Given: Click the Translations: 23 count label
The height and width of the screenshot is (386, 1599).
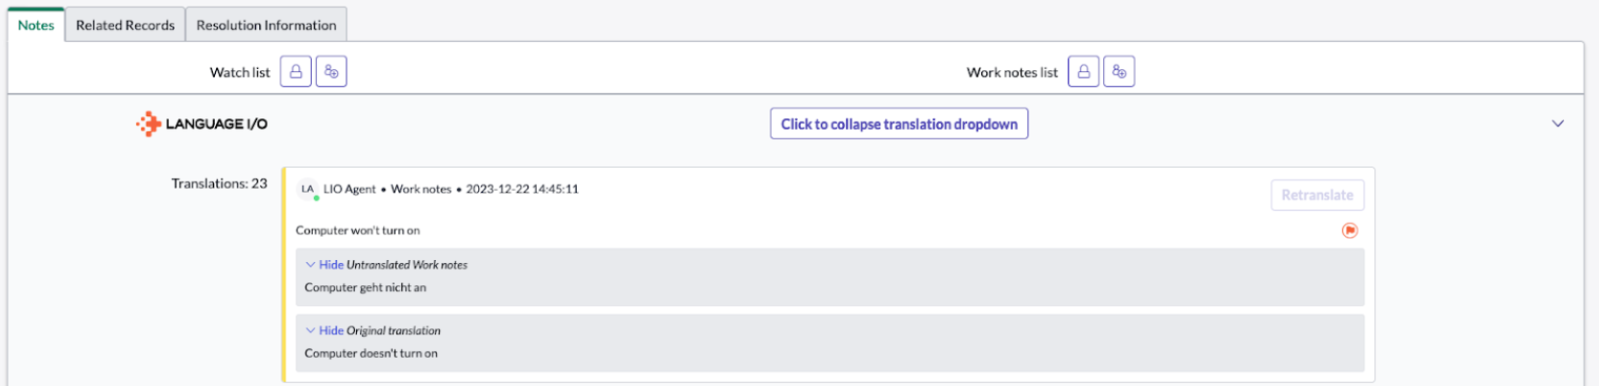Looking at the screenshot, I should 219,184.
